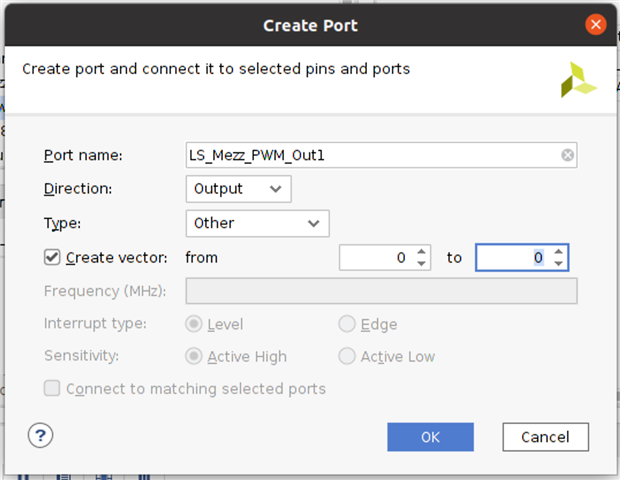The image size is (620, 480).
Task: Clear the Port name field text
Action: coord(567,155)
